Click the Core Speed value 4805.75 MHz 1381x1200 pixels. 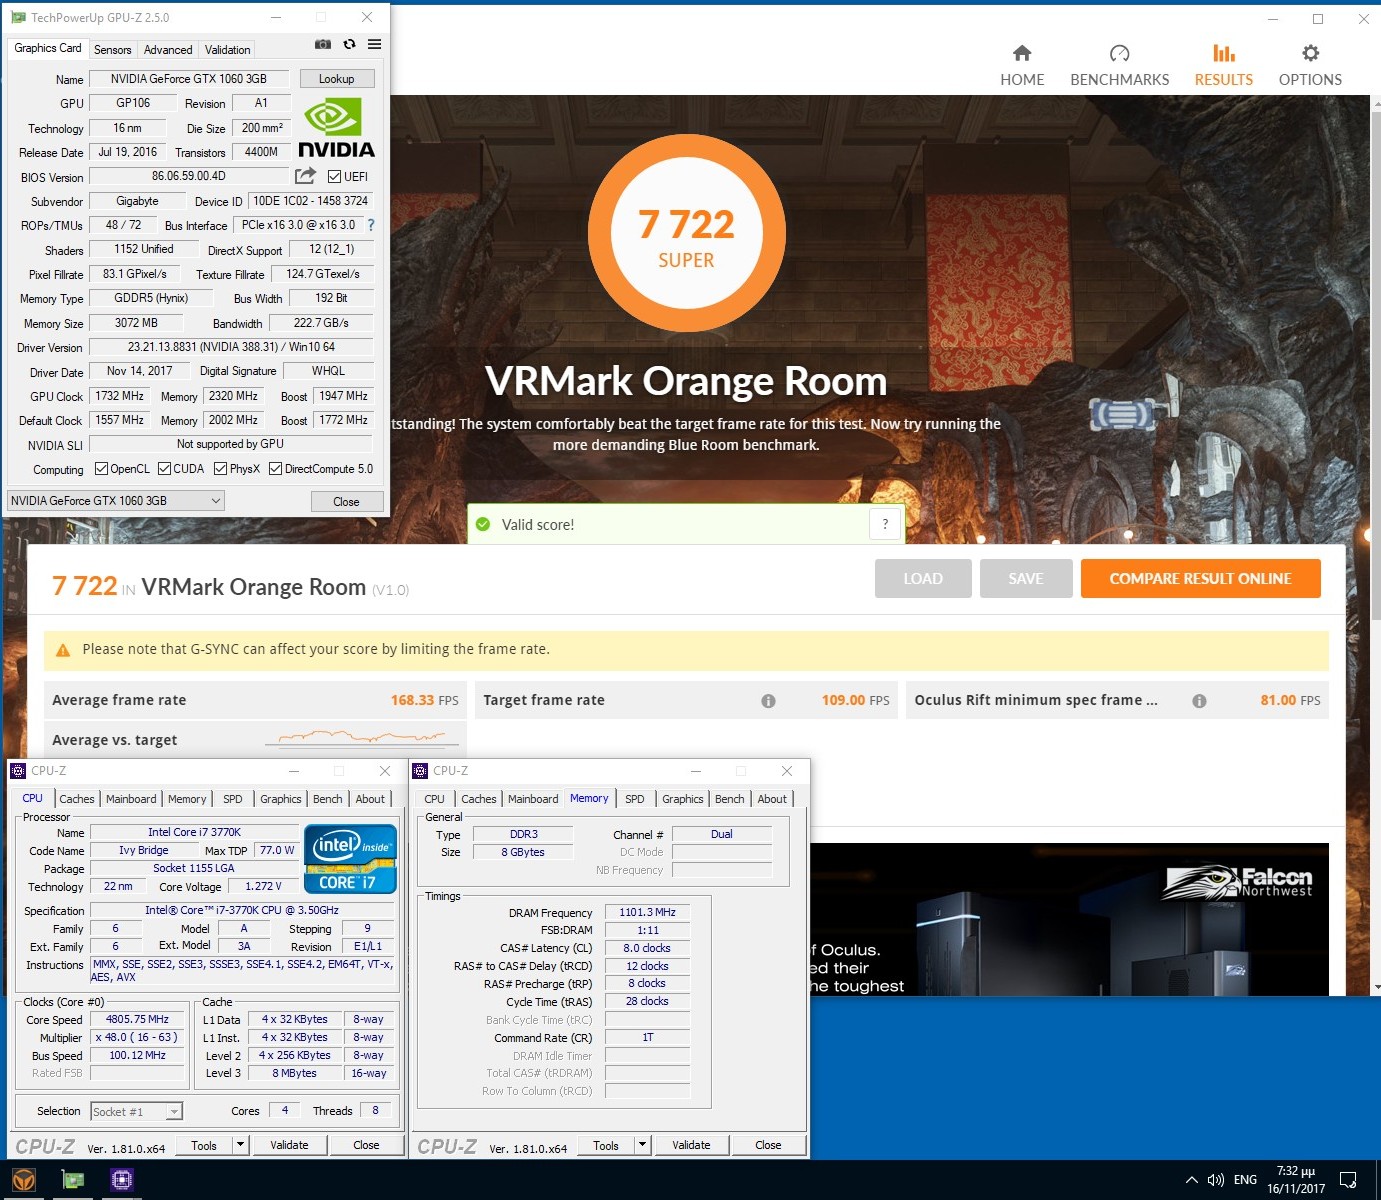(x=137, y=1020)
